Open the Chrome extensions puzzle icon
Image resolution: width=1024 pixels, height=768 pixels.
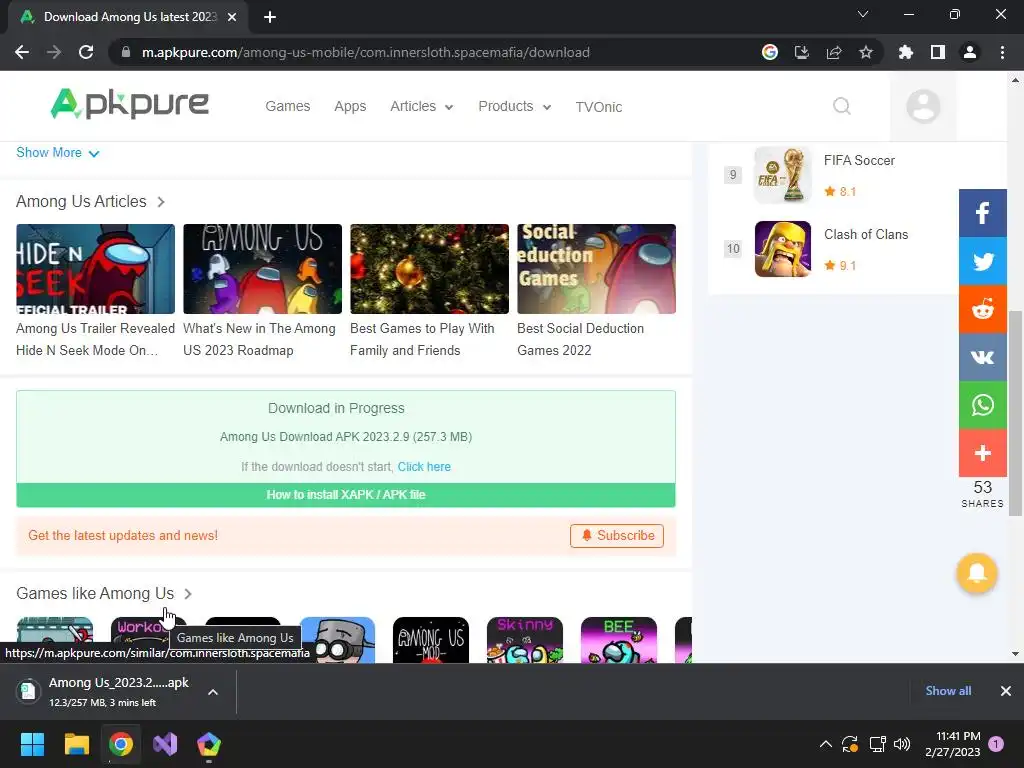pyautogui.click(x=906, y=52)
